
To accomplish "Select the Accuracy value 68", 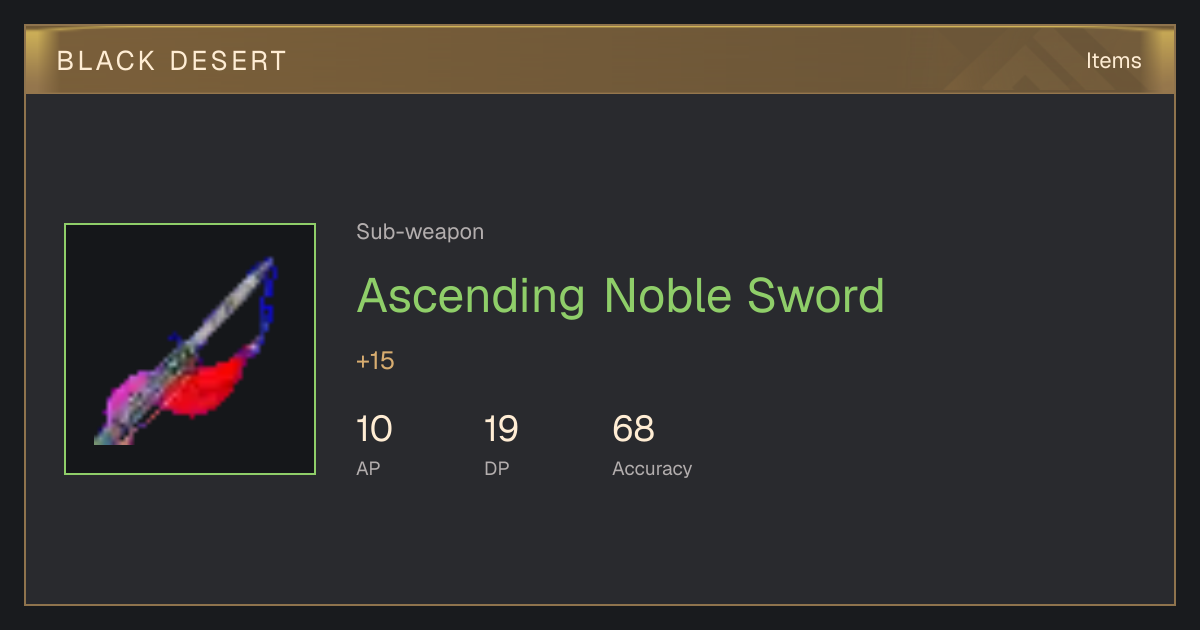I will point(633,429).
